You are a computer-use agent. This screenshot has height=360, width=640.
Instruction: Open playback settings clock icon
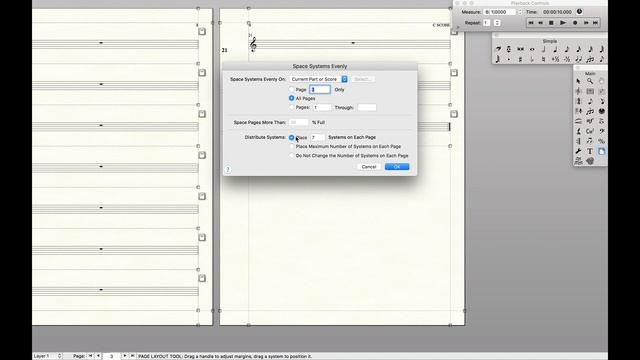(579, 12)
